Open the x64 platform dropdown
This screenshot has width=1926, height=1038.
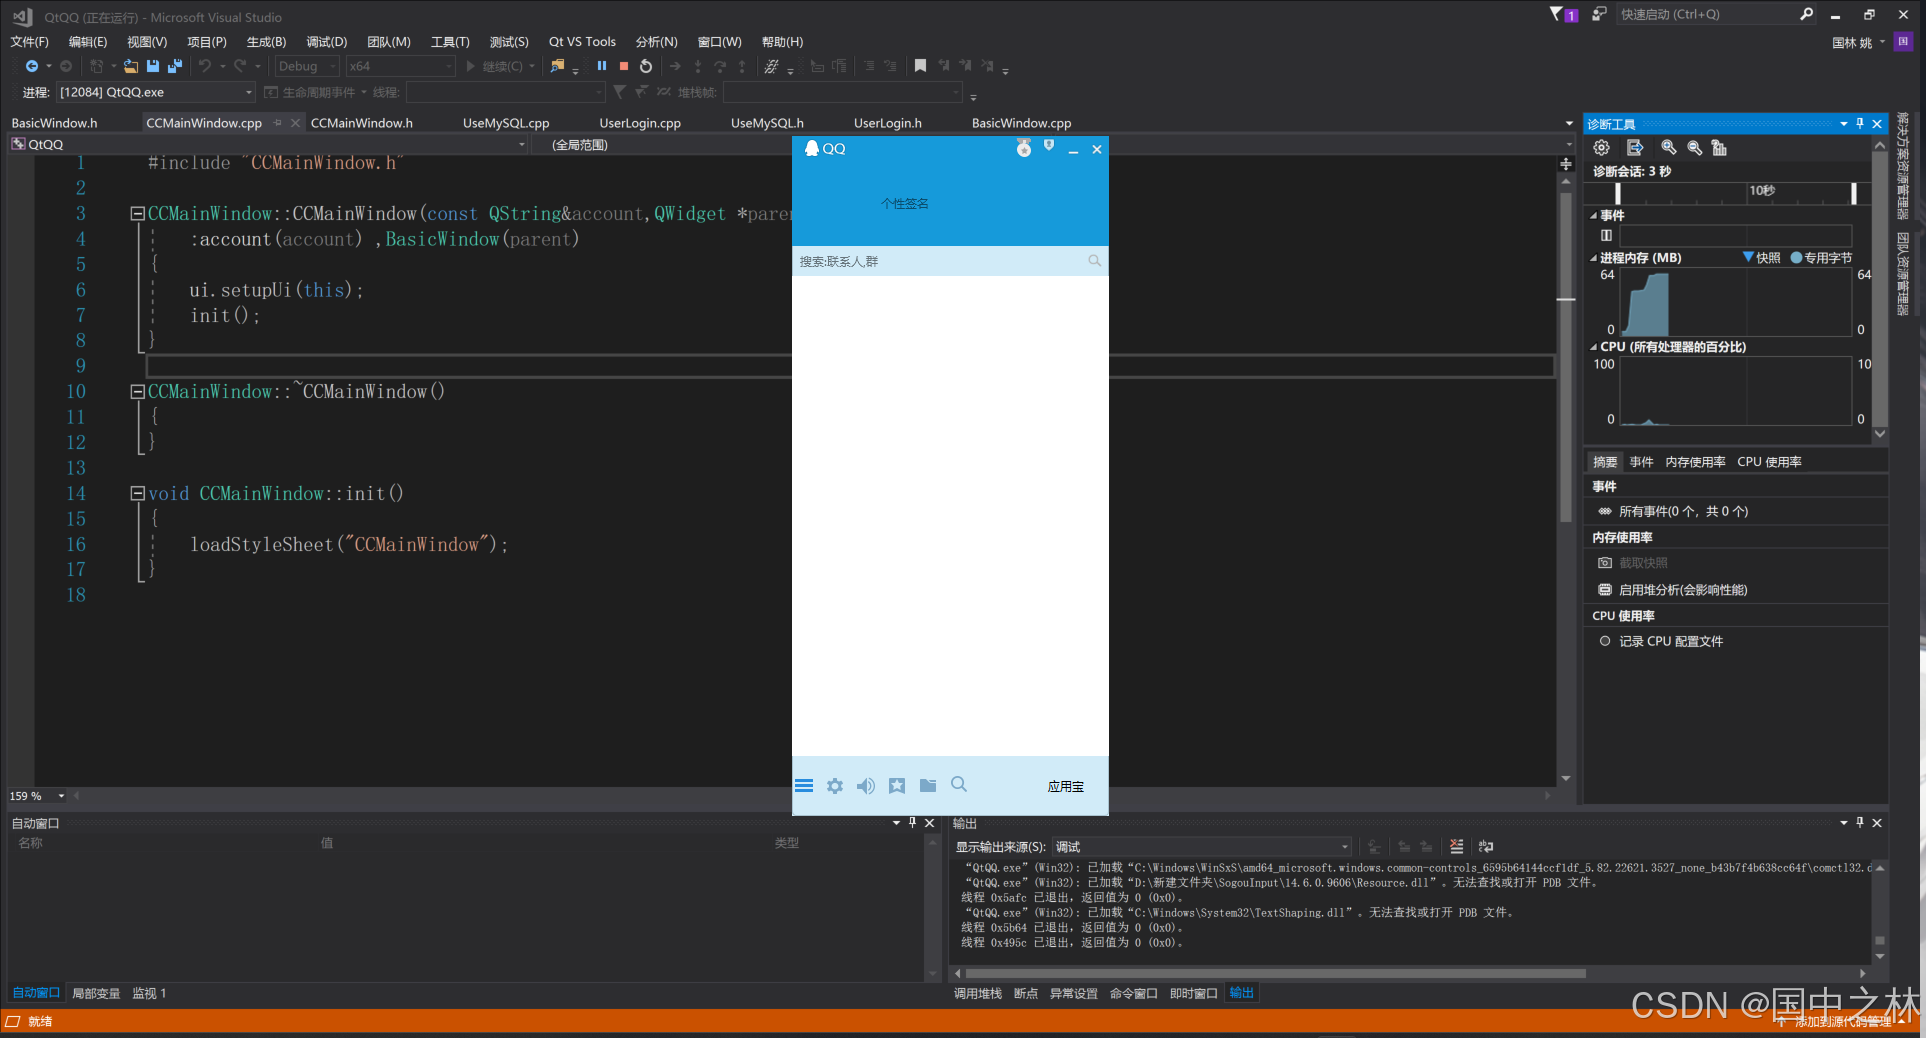(x=400, y=66)
